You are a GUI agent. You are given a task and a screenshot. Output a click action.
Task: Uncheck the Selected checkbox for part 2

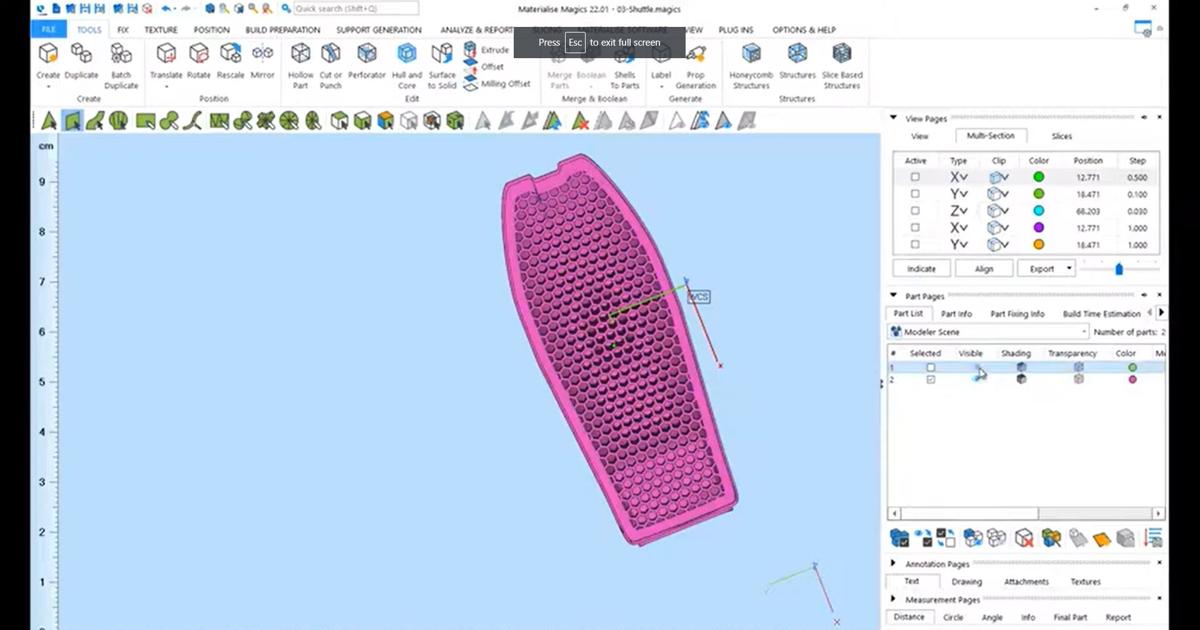point(930,380)
